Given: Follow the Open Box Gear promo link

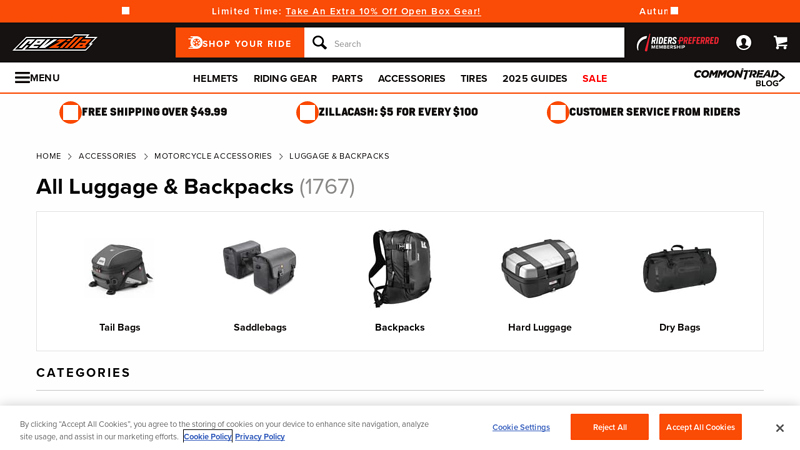Looking at the screenshot, I should 383,11.
